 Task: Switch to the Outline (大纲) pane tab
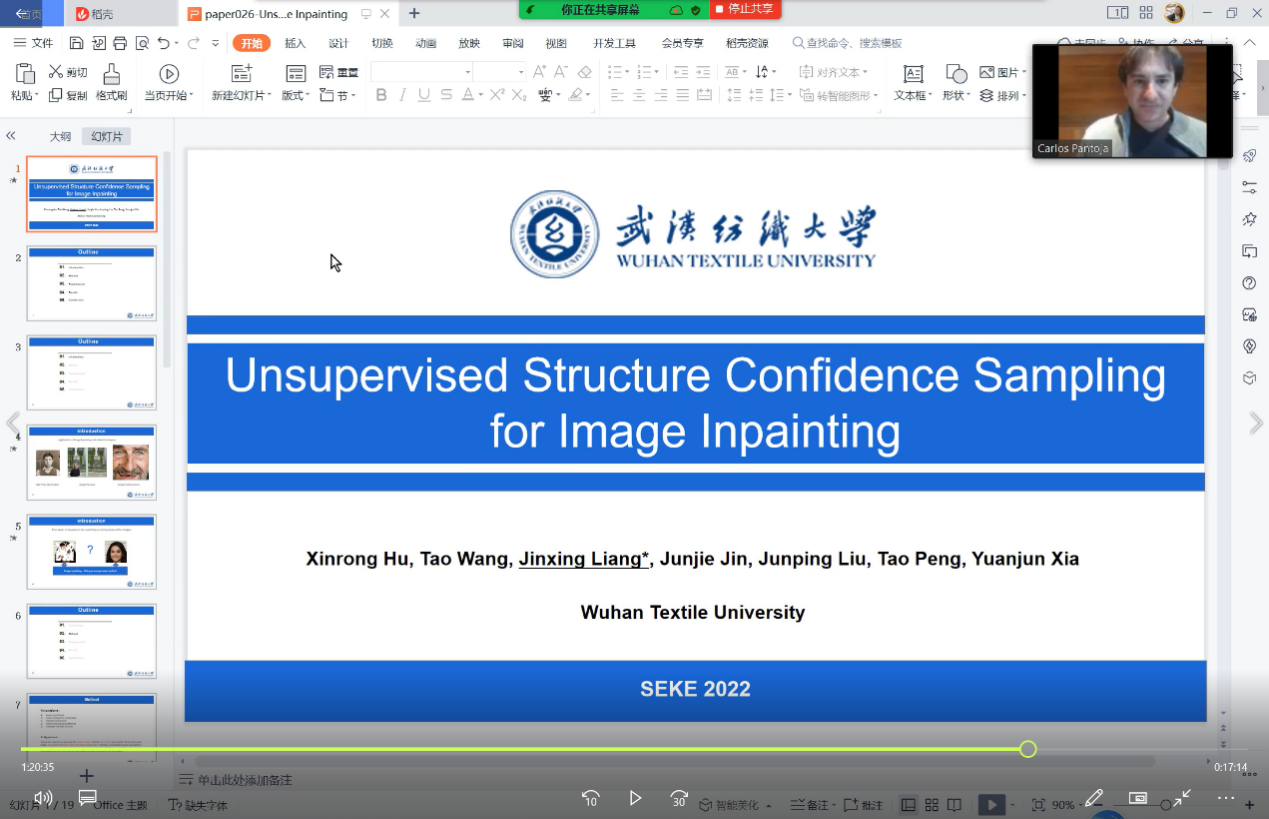click(61, 137)
